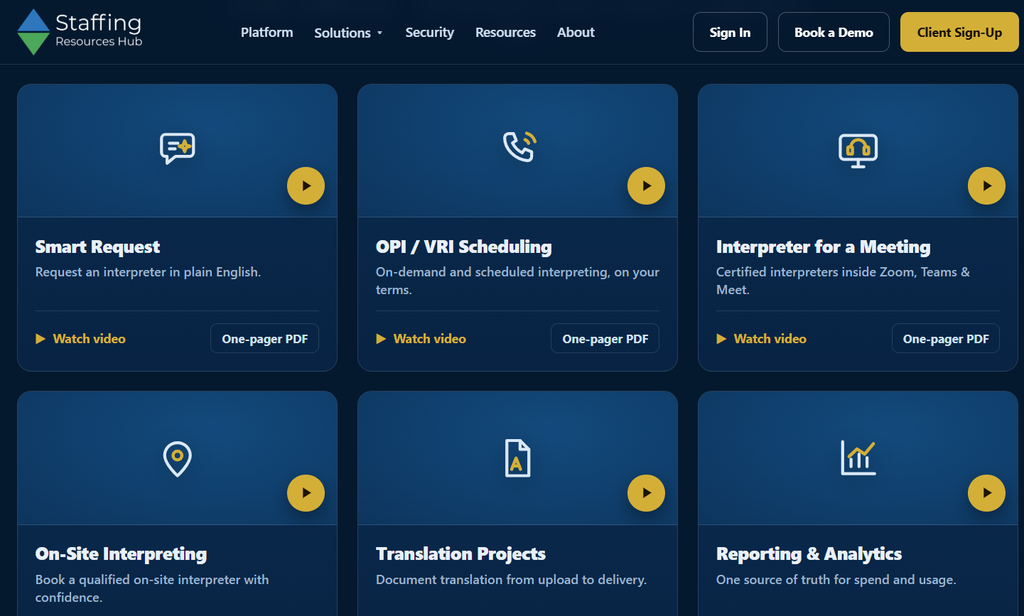Image resolution: width=1024 pixels, height=616 pixels.
Task: Open the Resources nav link
Action: click(505, 32)
